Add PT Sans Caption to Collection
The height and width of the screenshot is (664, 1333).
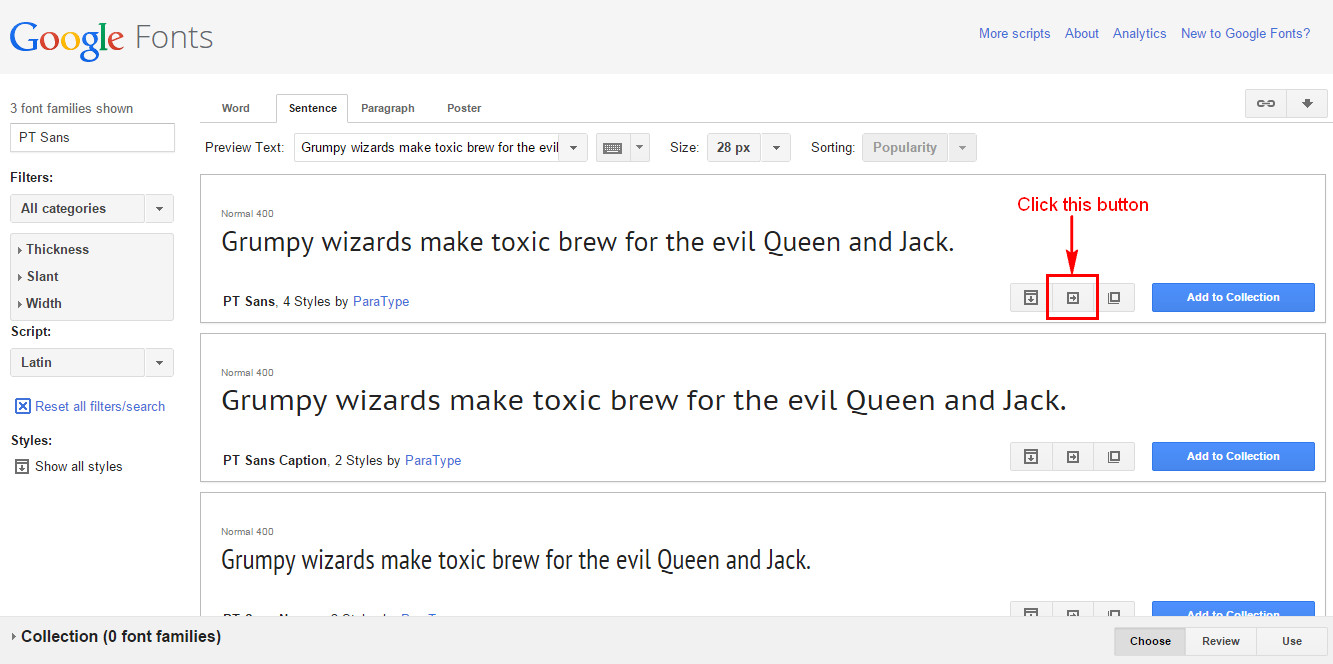click(x=1233, y=457)
